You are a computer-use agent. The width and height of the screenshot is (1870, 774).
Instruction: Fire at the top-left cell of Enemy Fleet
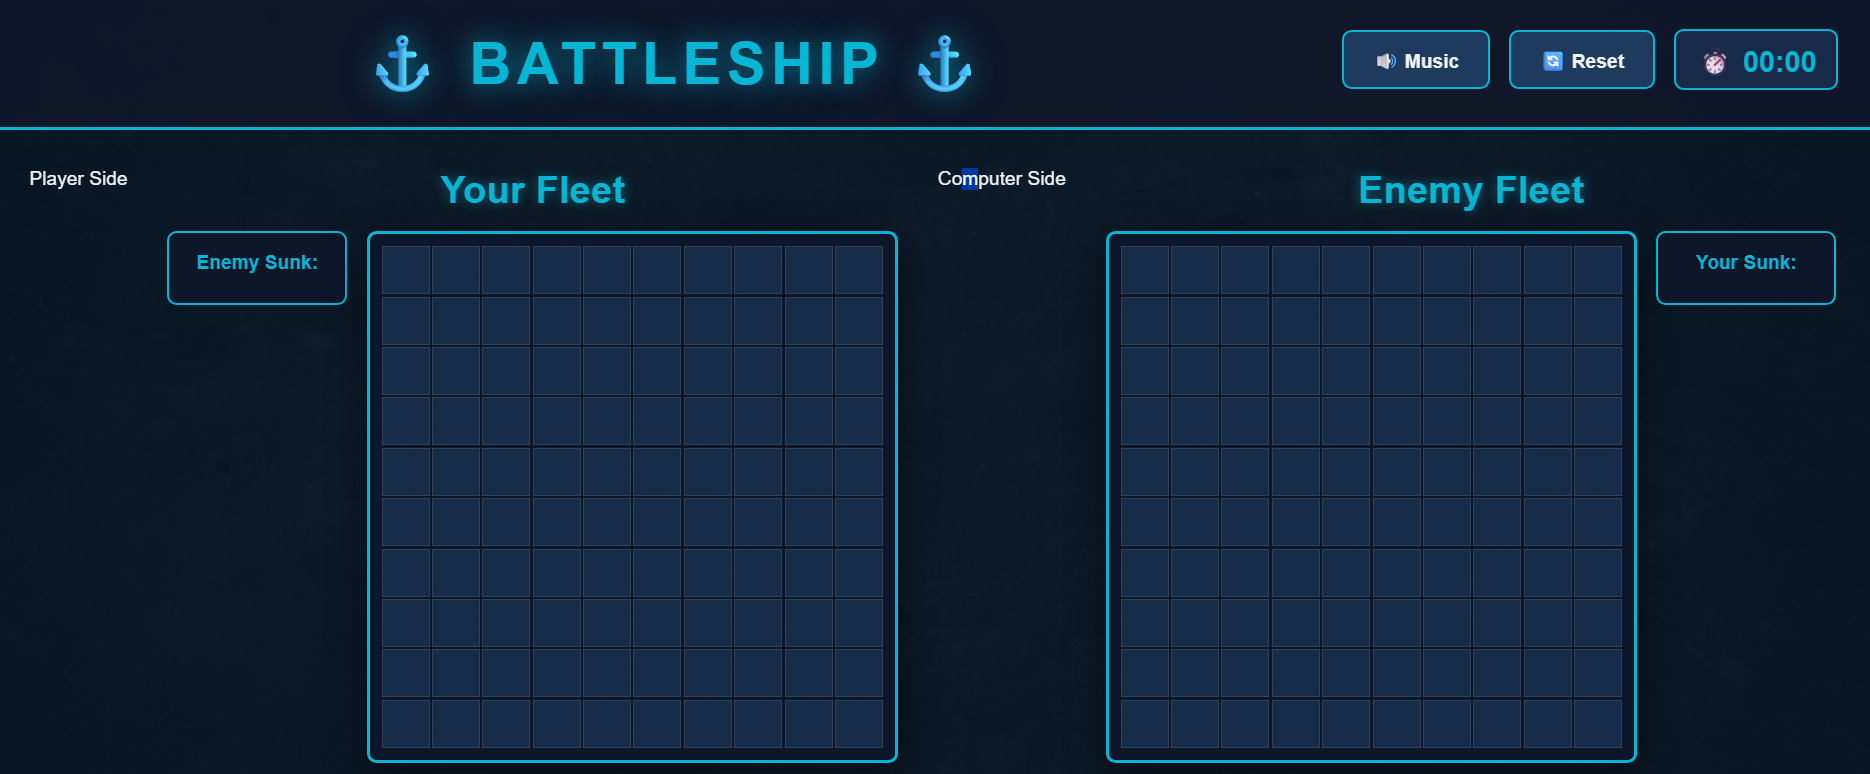(x=1144, y=269)
